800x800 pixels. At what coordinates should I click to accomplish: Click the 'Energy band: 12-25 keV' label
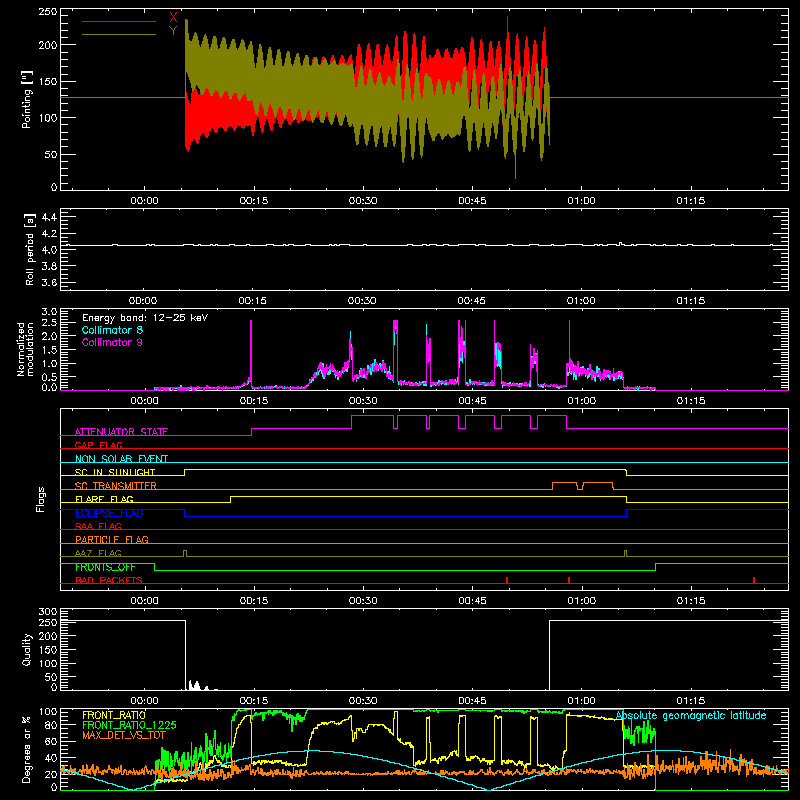click(145, 318)
